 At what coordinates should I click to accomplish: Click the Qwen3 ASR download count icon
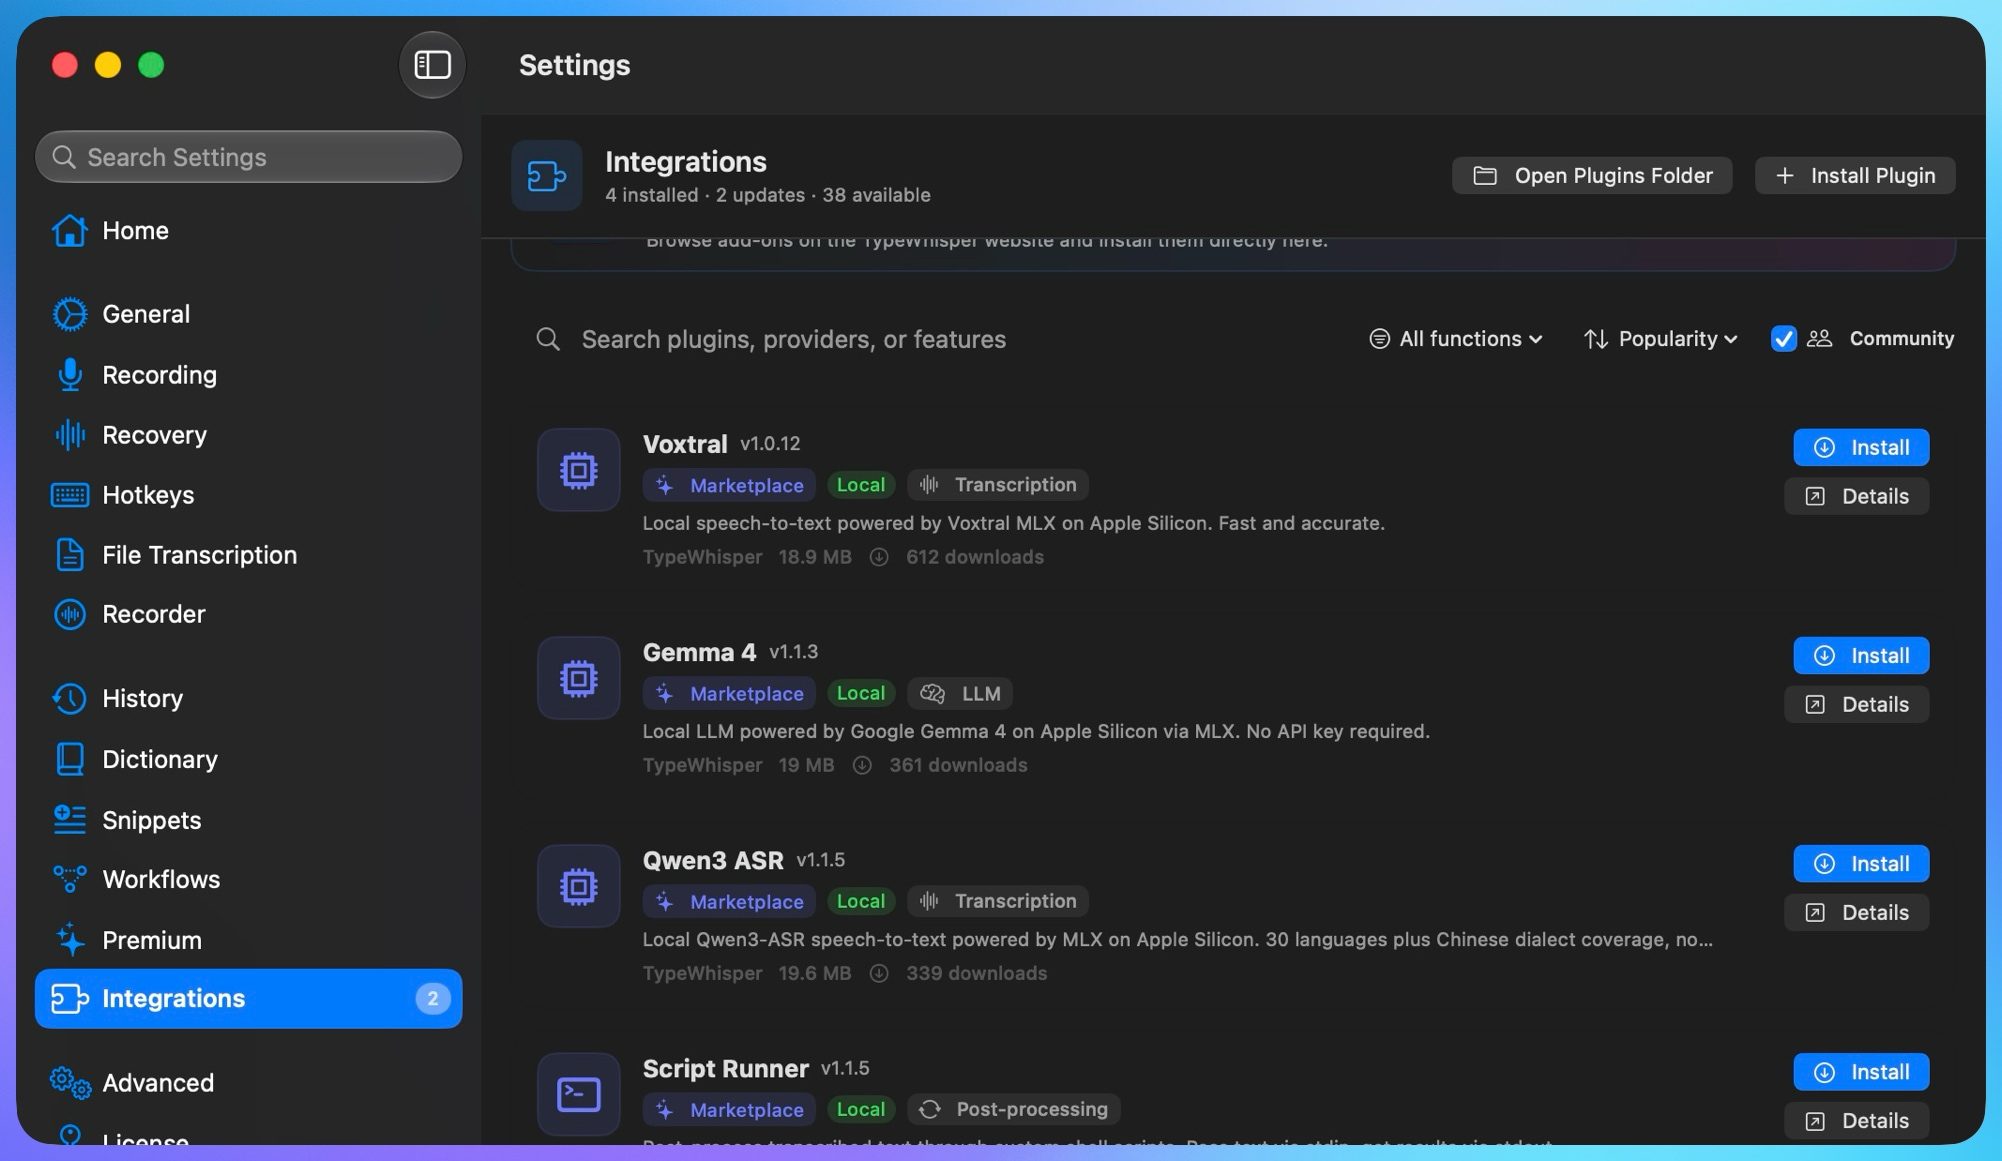click(878, 973)
